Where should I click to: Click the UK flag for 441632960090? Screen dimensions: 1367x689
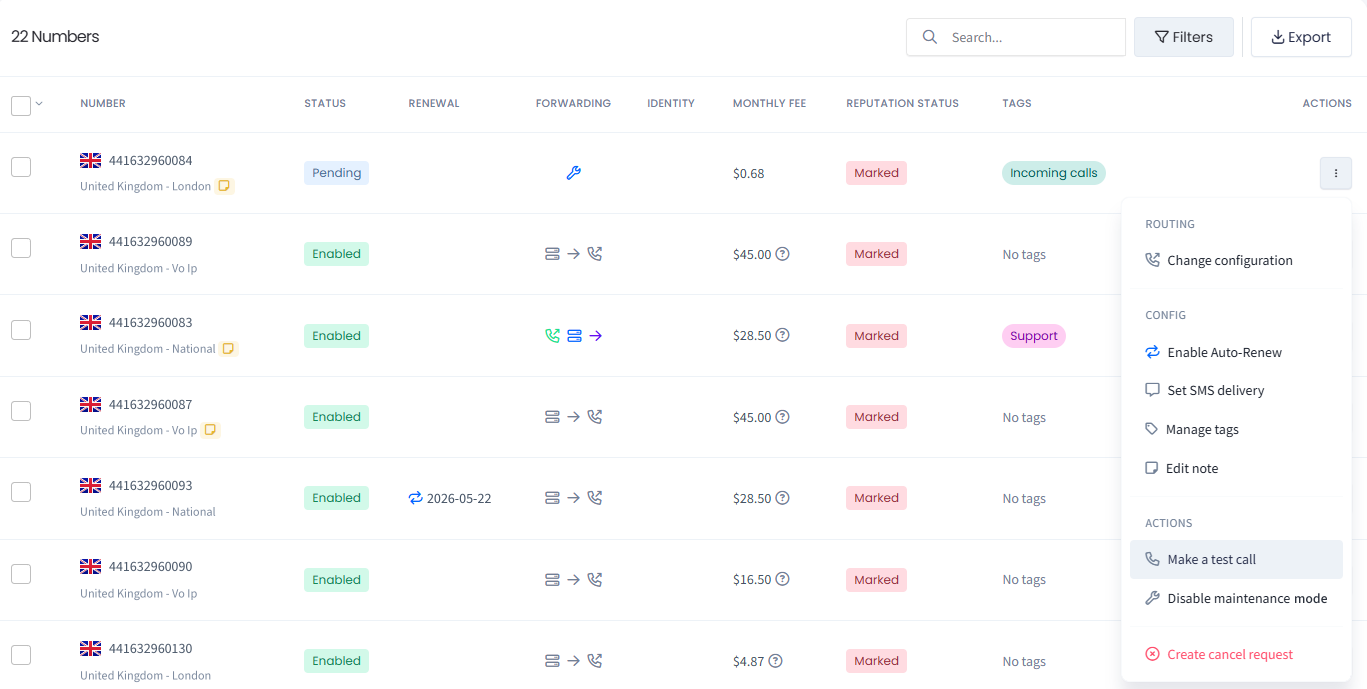(91, 566)
